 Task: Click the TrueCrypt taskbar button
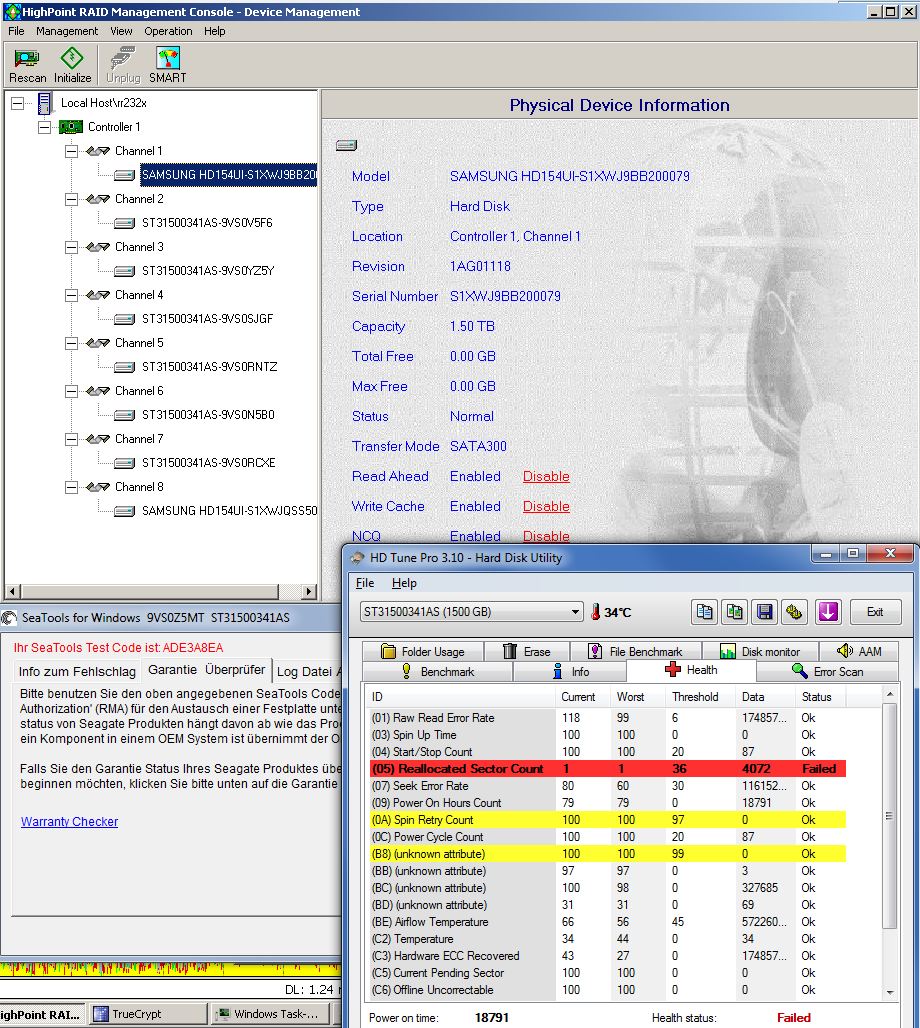click(x=148, y=1014)
